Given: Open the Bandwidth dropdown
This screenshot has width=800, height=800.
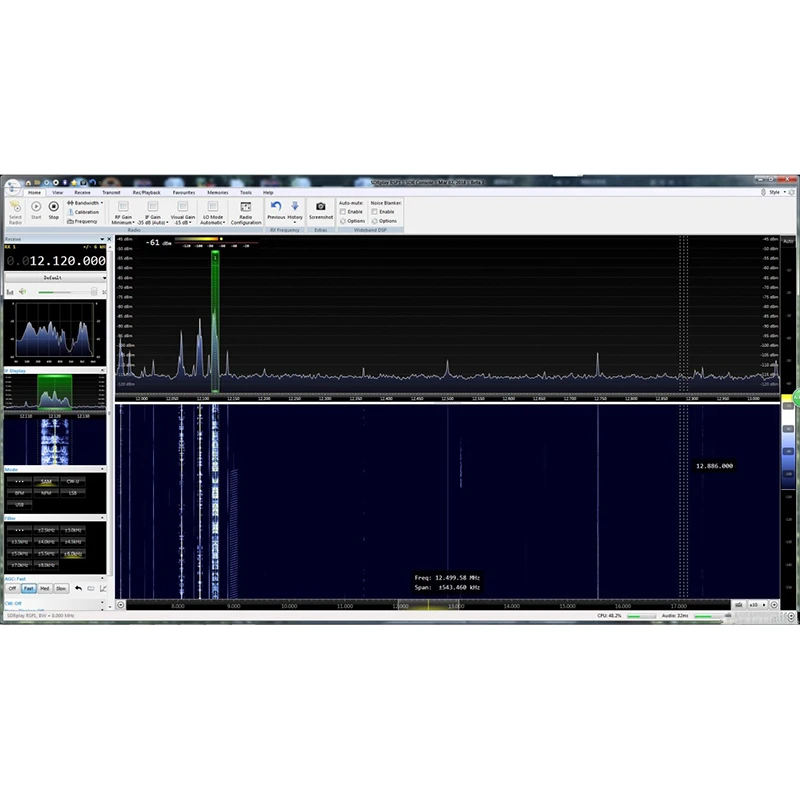Looking at the screenshot, I should (85, 203).
